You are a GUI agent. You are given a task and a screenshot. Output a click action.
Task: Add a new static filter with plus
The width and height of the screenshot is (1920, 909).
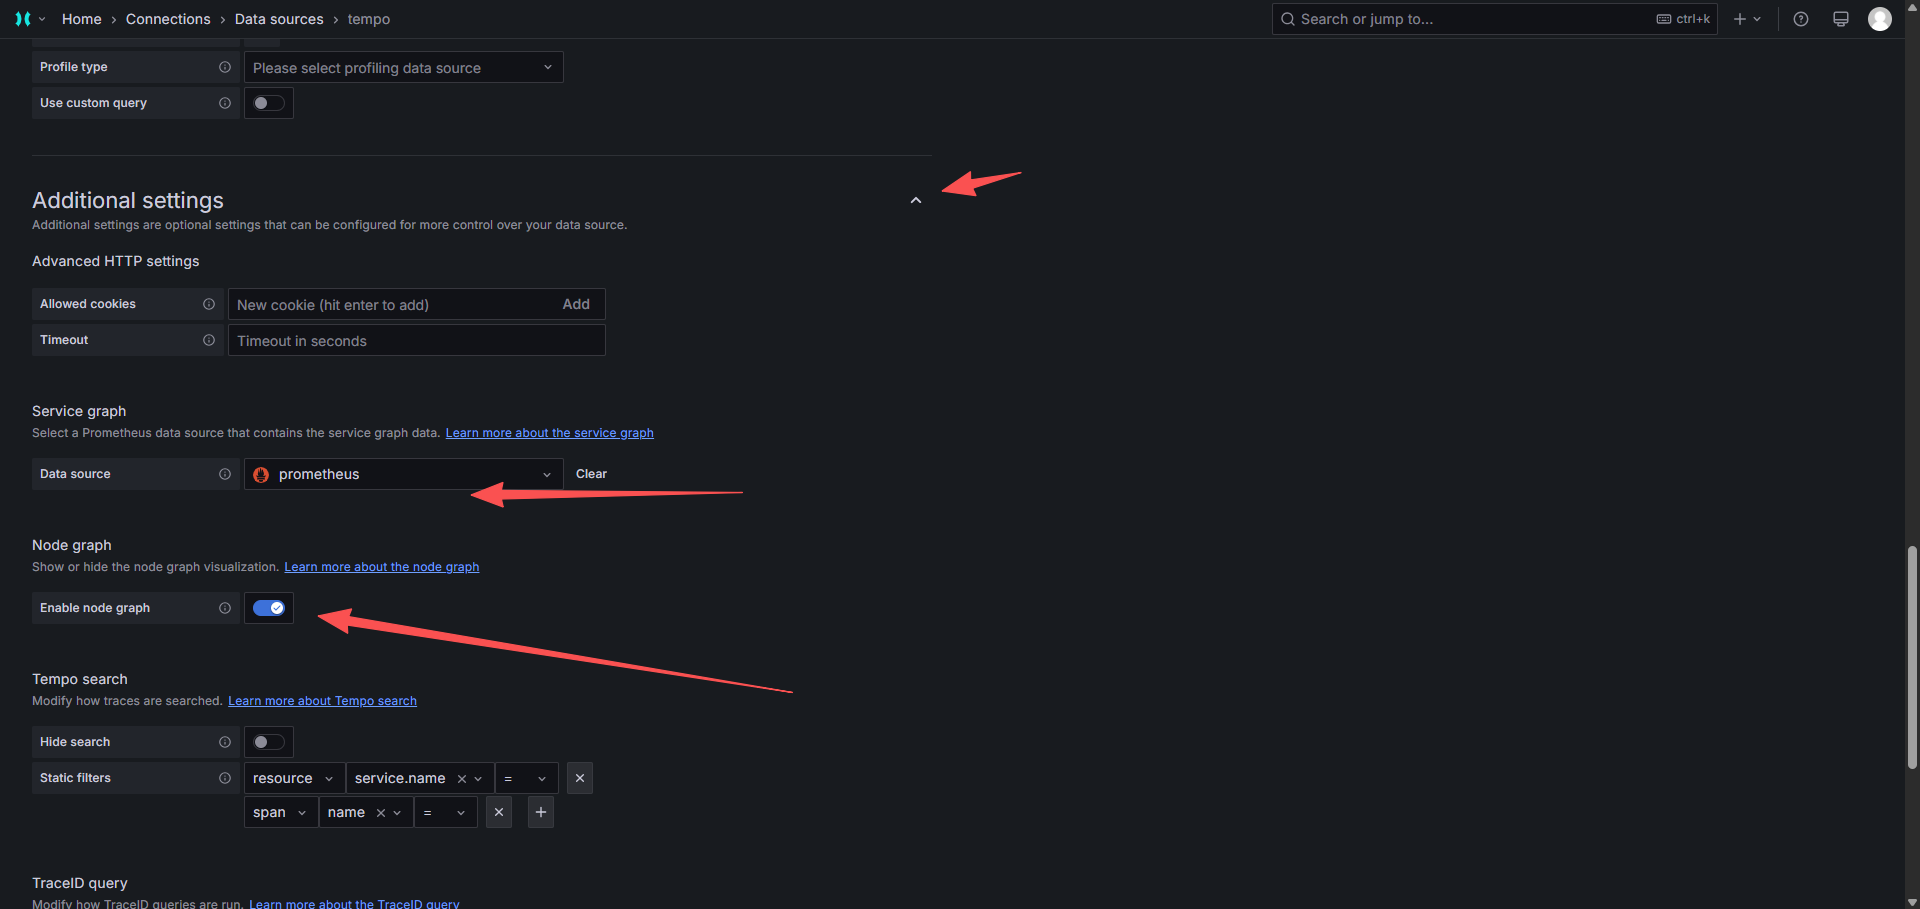(541, 812)
